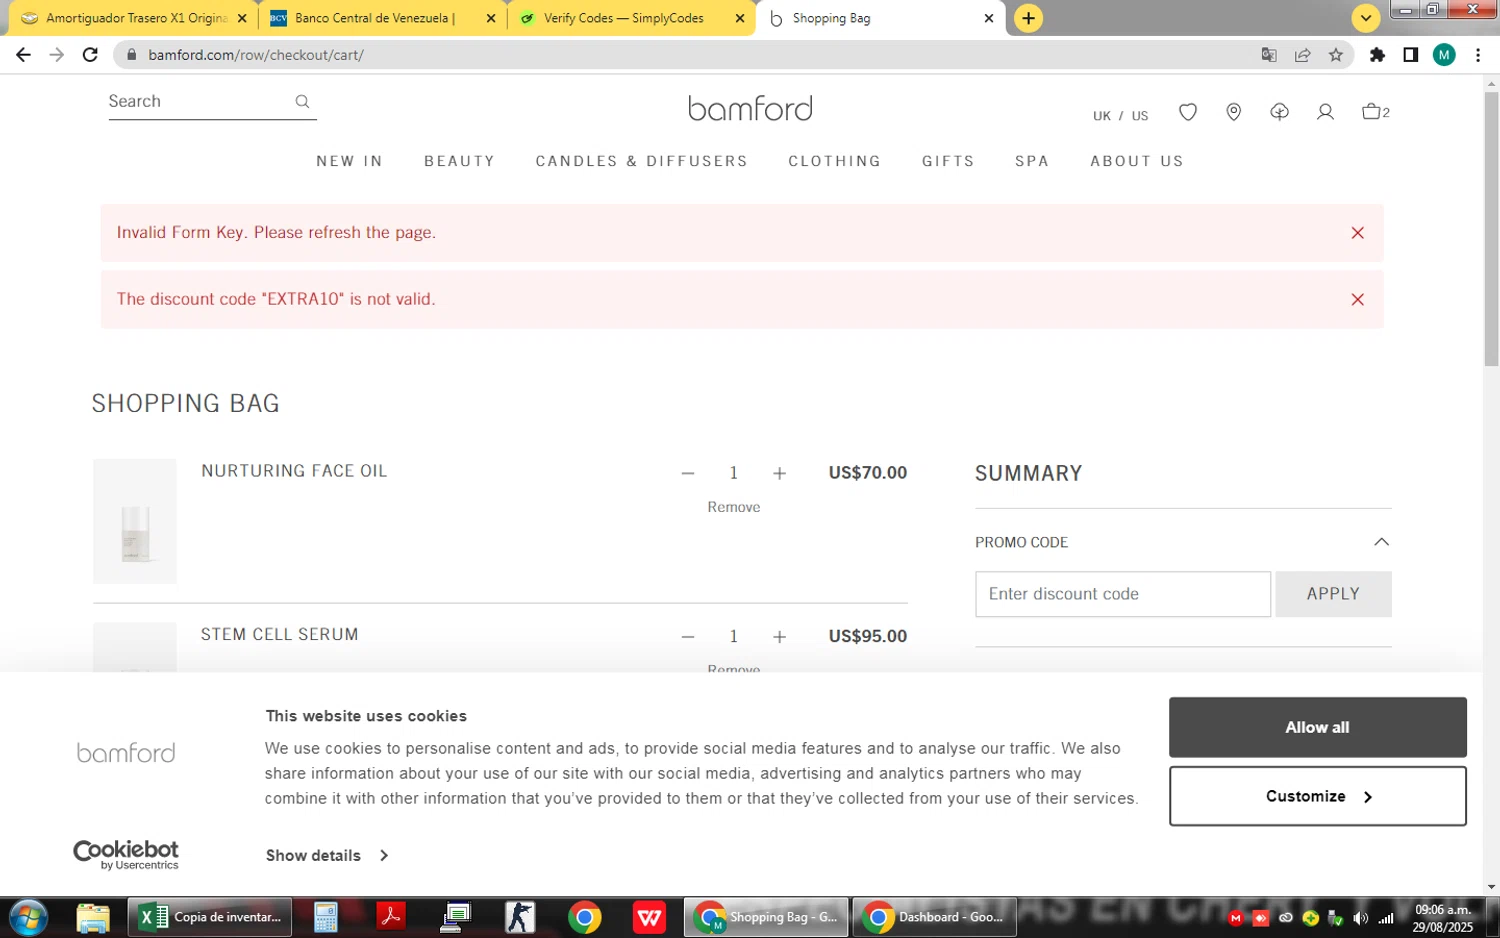
Task: Click the volume speaker tray icon
Action: pyautogui.click(x=1360, y=918)
